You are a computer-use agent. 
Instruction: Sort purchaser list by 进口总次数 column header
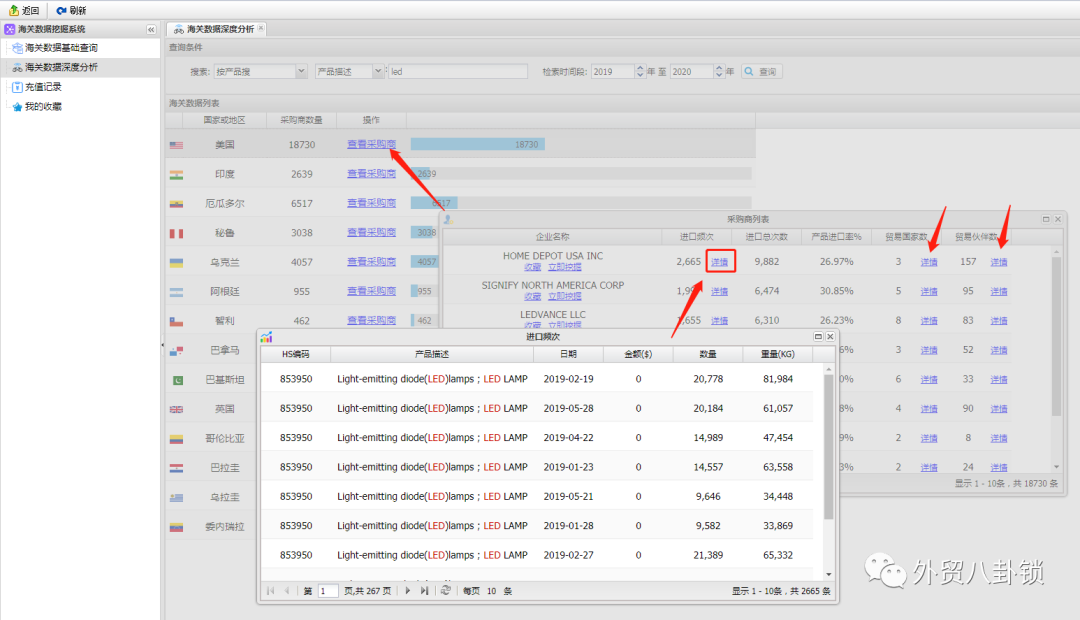(767, 236)
